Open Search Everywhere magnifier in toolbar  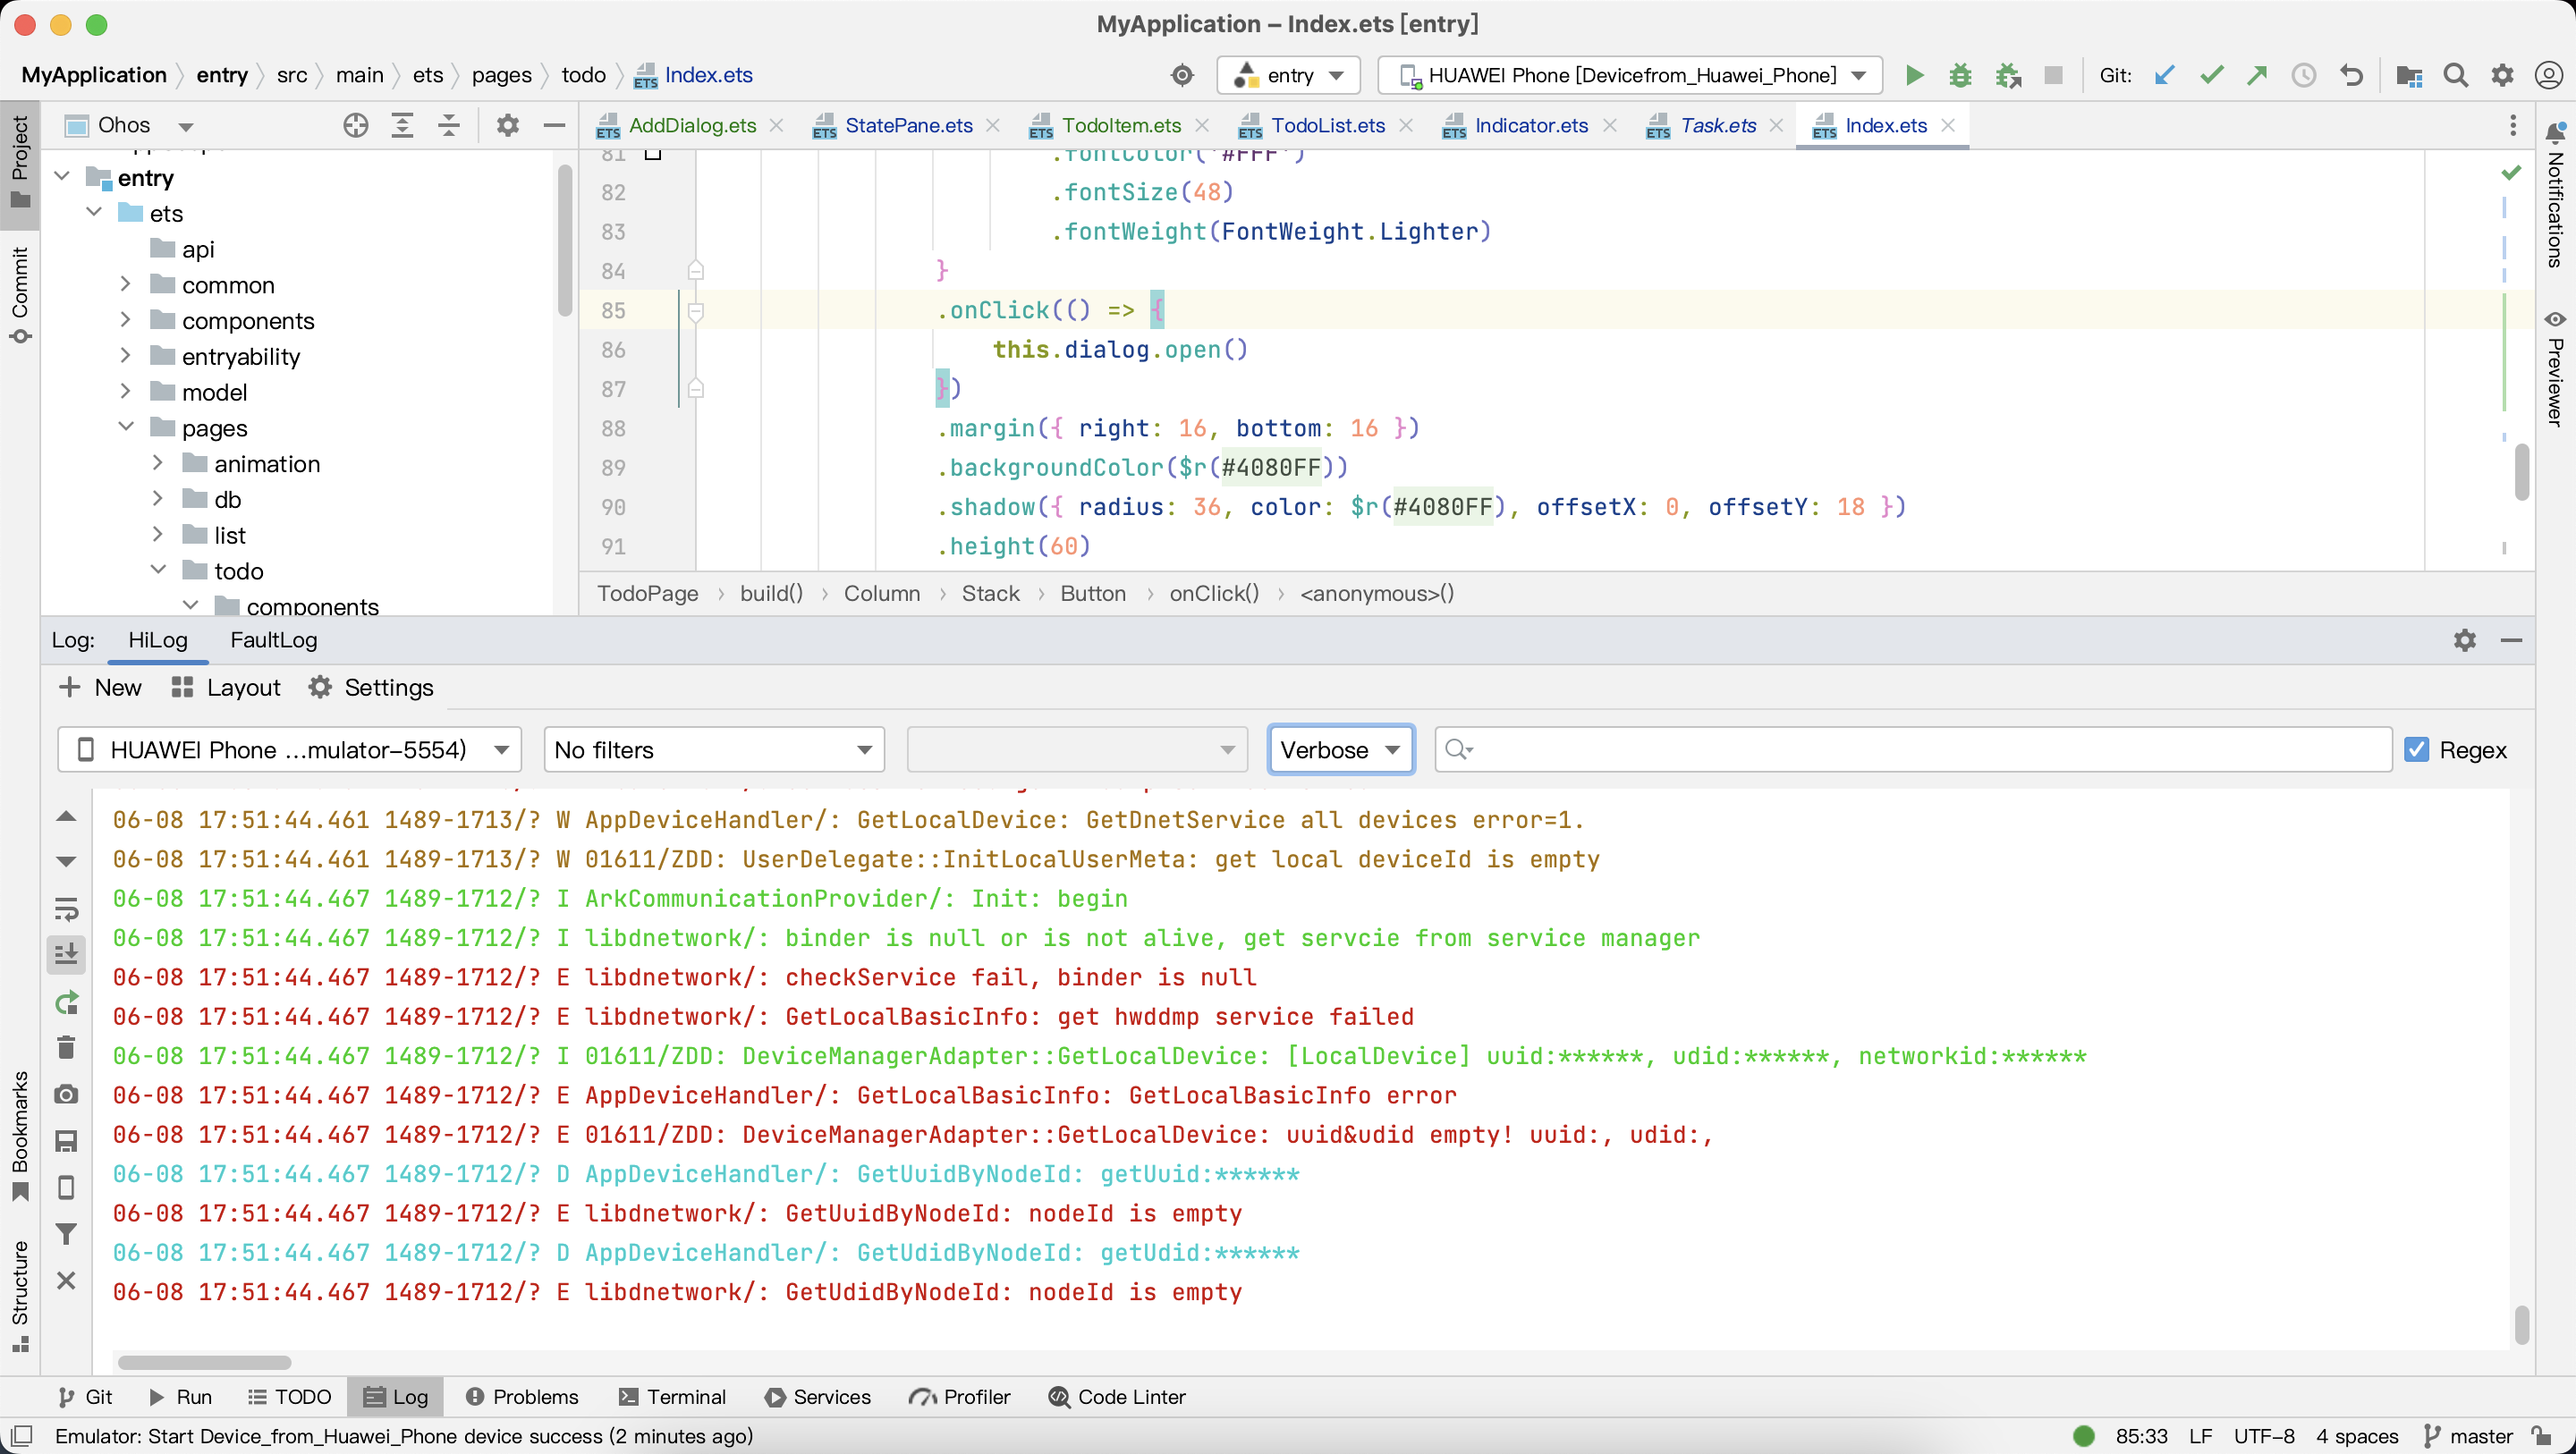(x=2455, y=75)
